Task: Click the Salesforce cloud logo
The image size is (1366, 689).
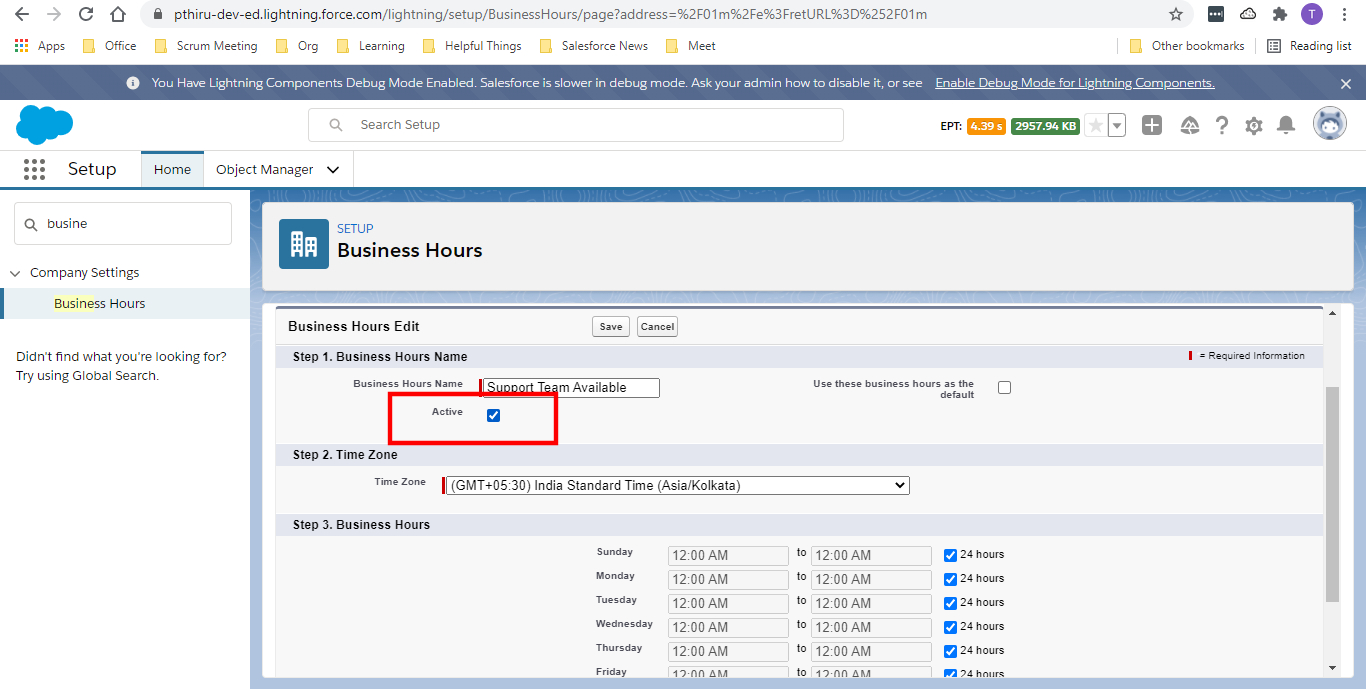Action: (44, 124)
